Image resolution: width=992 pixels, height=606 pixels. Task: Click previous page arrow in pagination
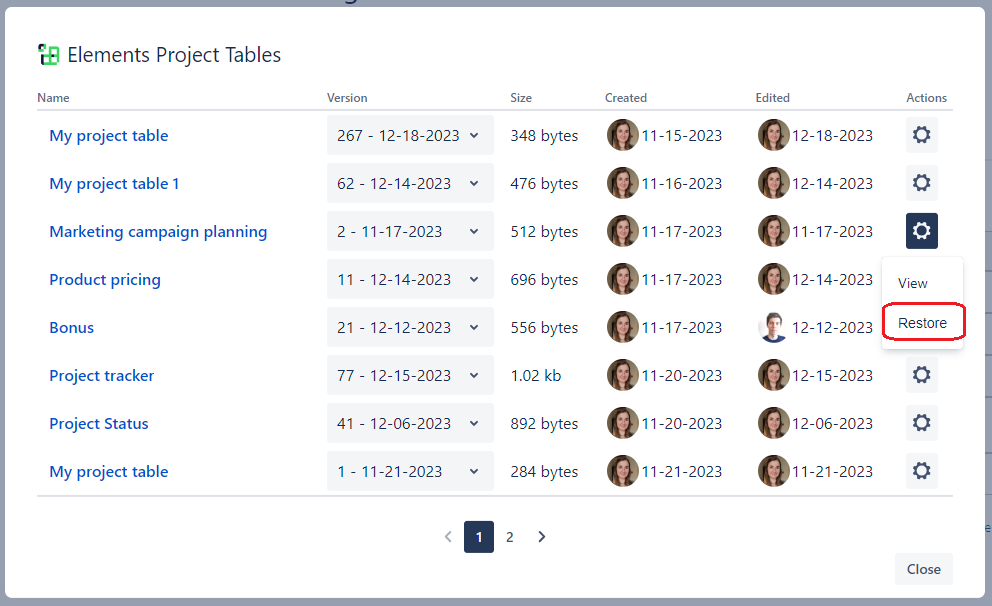point(448,537)
